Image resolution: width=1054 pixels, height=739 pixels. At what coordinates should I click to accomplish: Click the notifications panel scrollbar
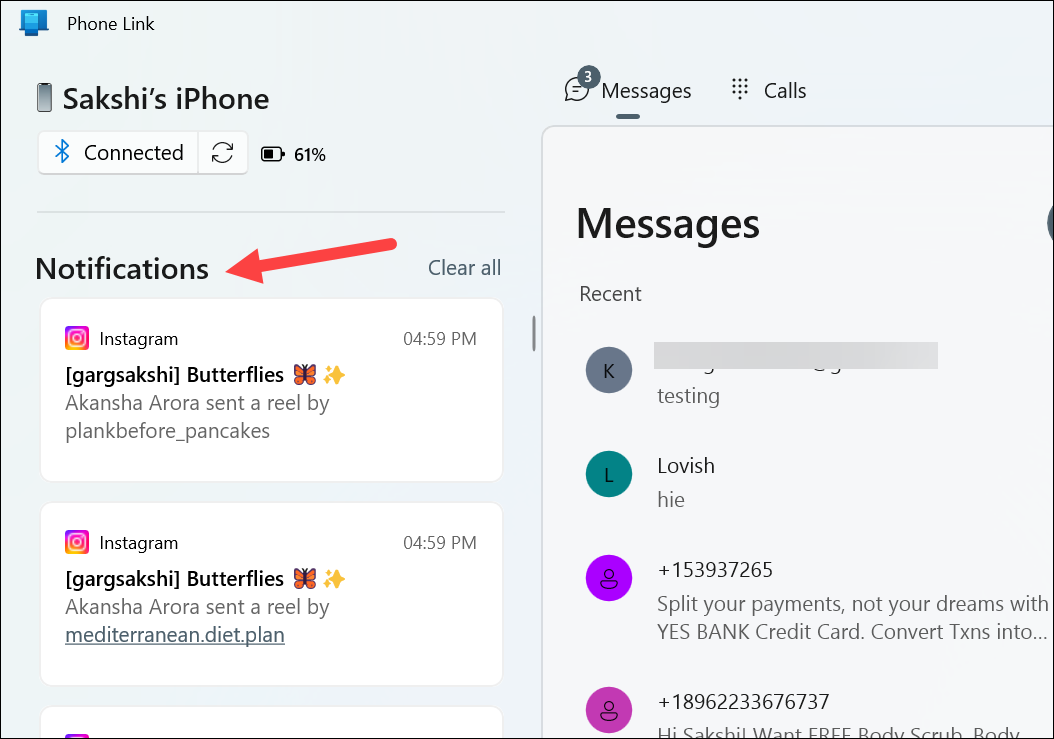(534, 334)
